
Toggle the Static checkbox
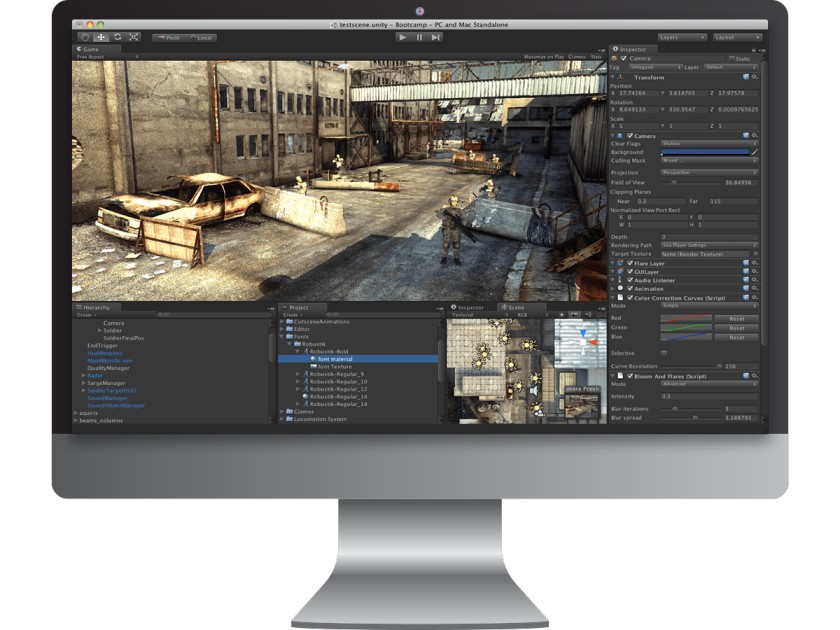732,58
